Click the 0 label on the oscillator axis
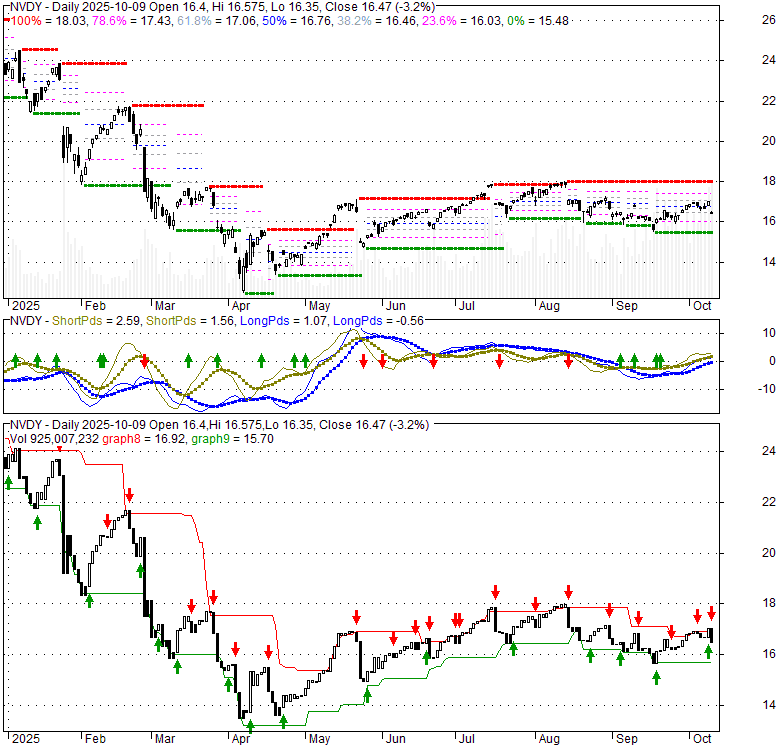 click(x=772, y=361)
